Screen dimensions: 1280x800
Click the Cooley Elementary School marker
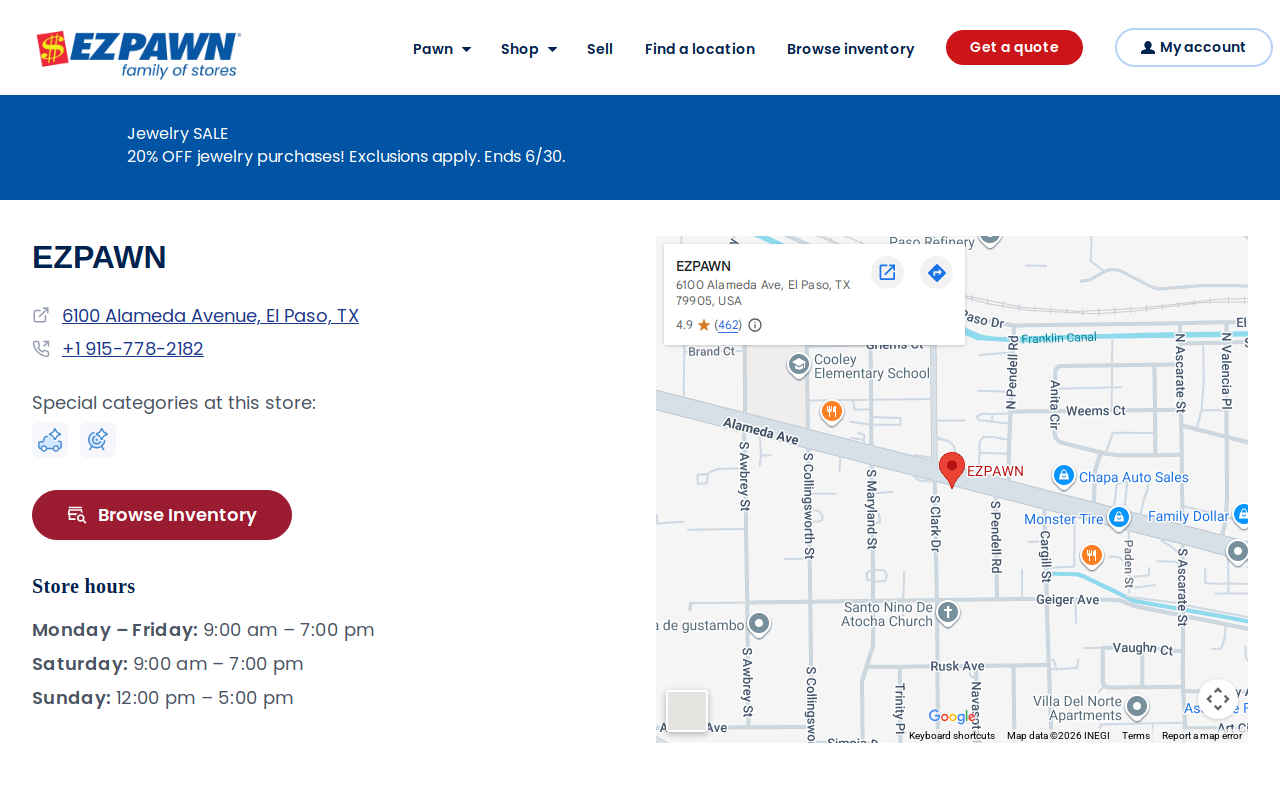(798, 365)
